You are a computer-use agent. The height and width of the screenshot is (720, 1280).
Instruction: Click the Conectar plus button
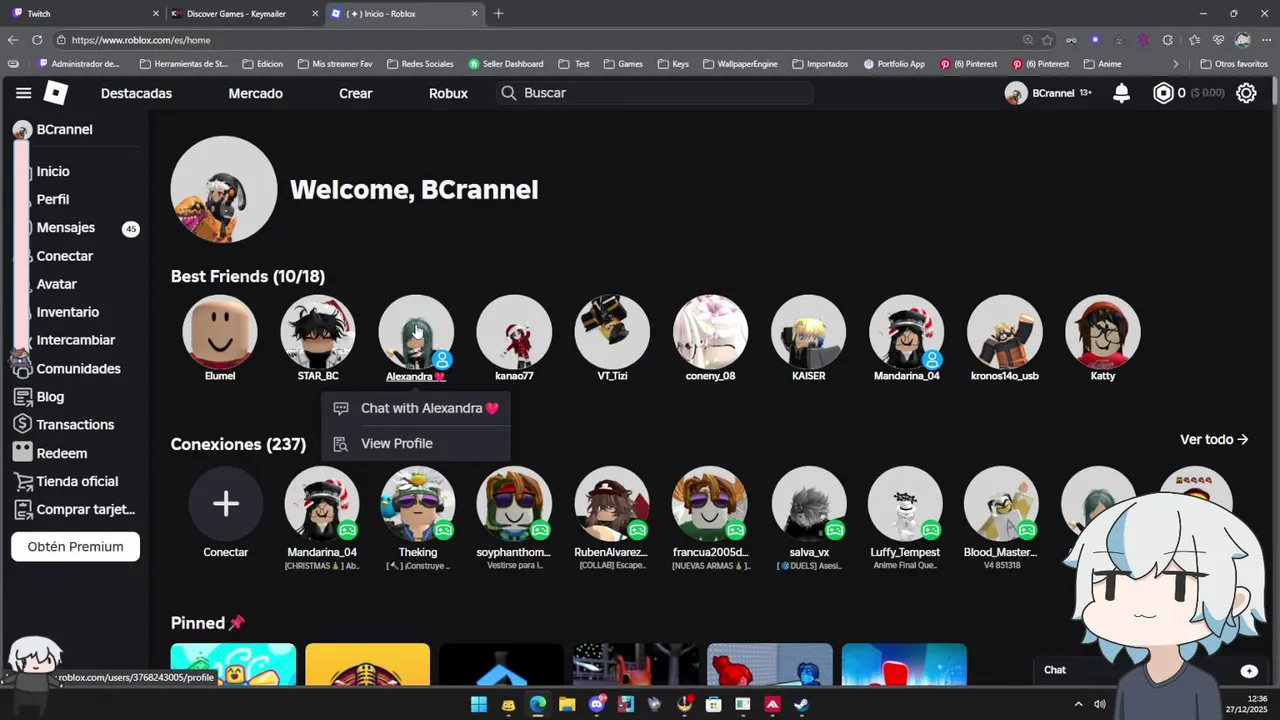(x=226, y=503)
